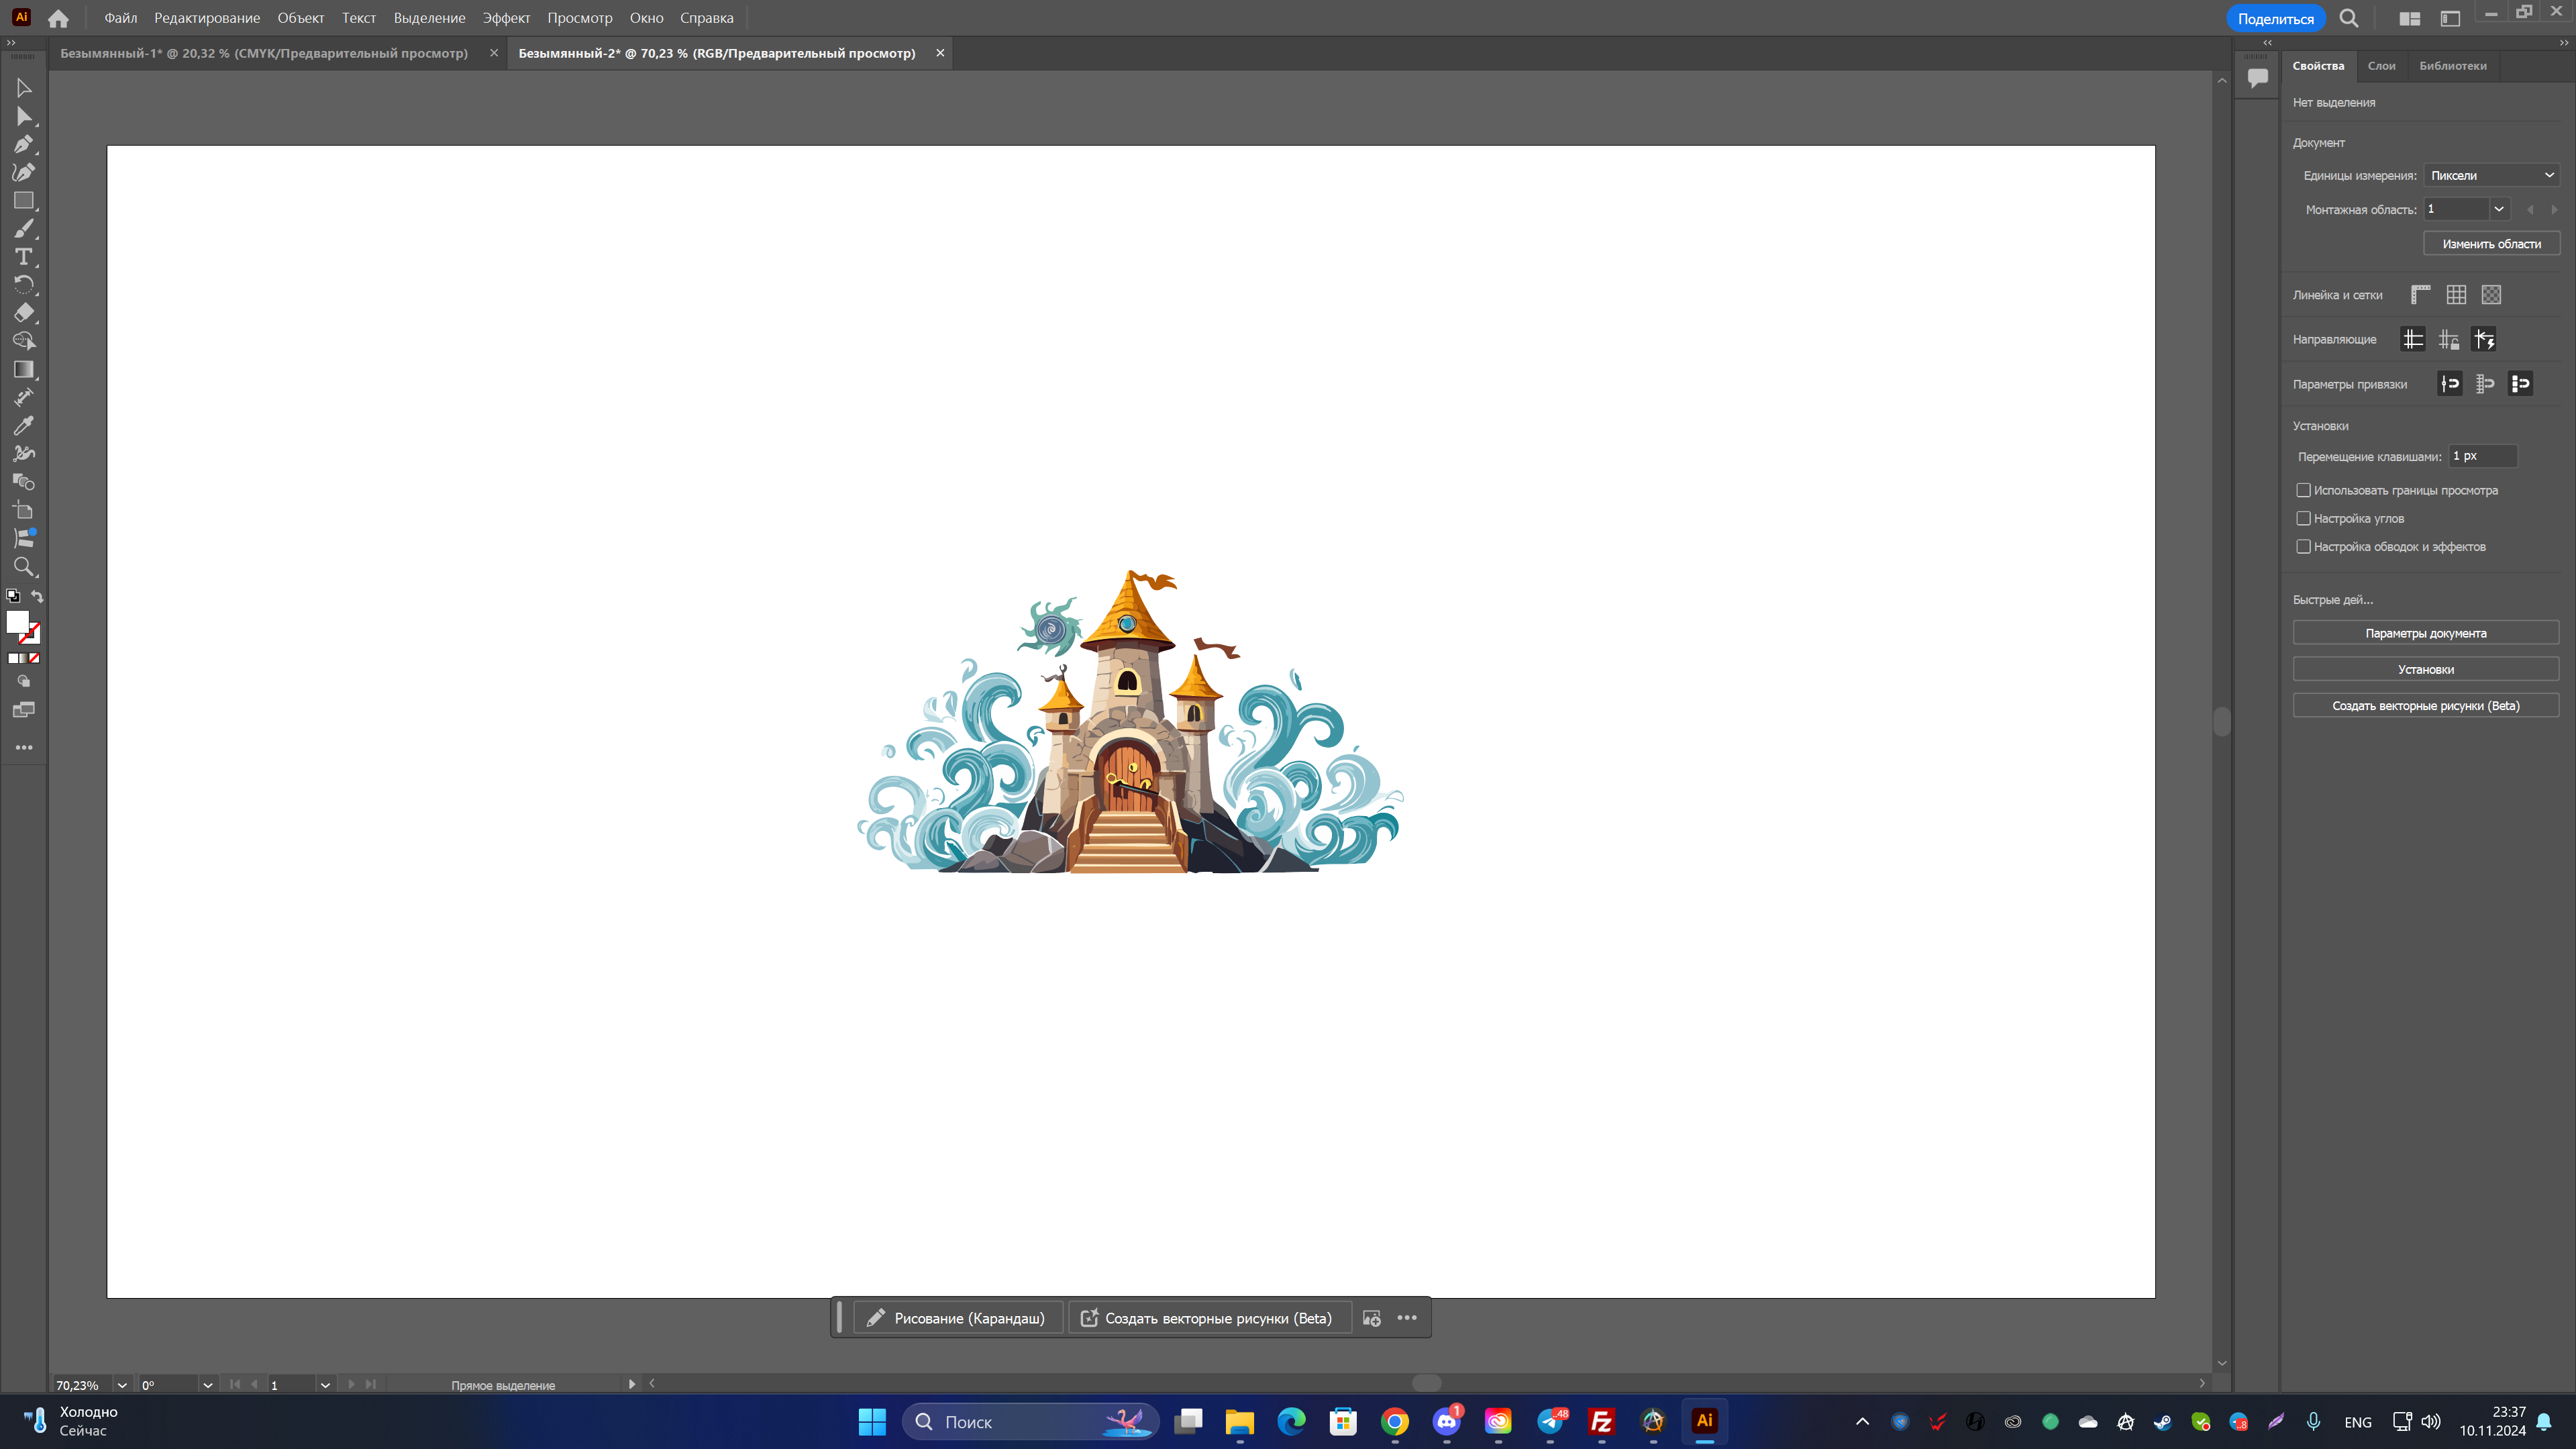Image resolution: width=2576 pixels, height=1449 pixels.
Task: Open the Монтажная область number dropdown
Action: click(2498, 209)
